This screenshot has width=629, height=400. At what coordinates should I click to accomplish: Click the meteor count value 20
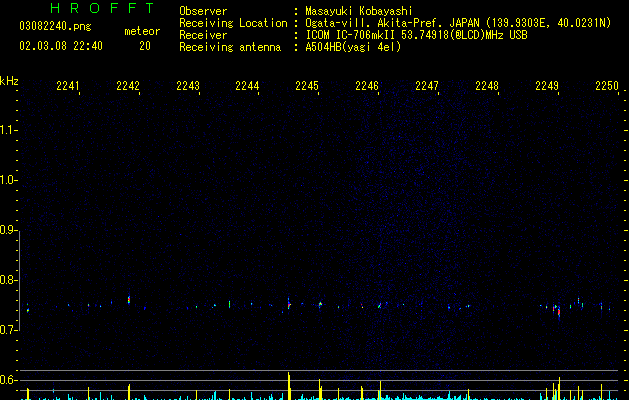click(145, 46)
